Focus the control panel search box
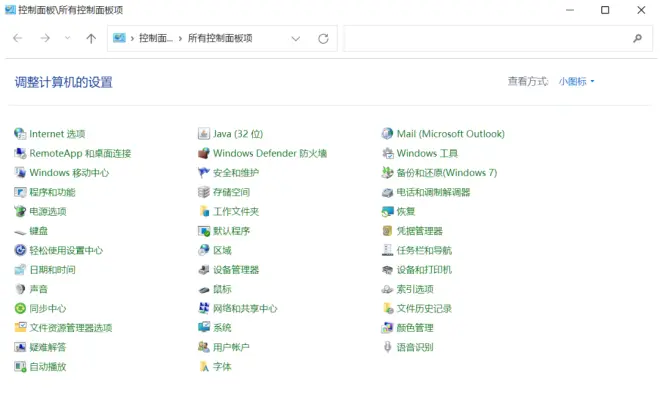Viewport: 660px width, 397px height. 498,38
